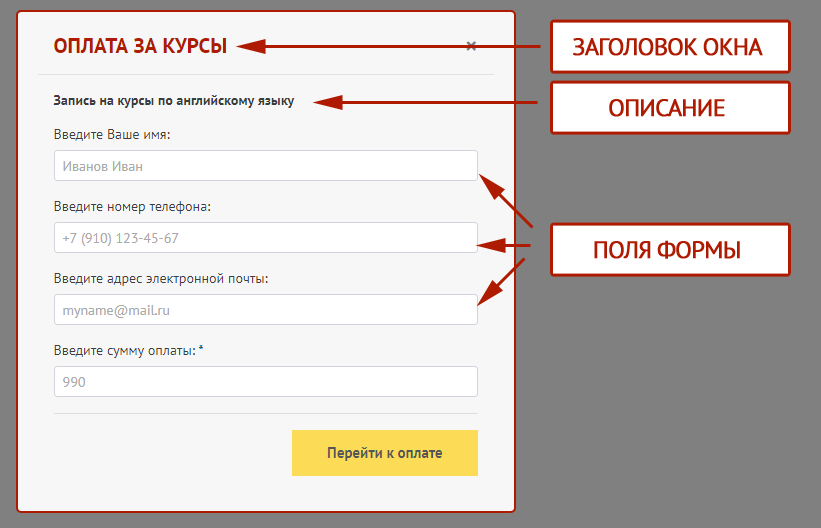The height and width of the screenshot is (528, 821).
Task: Click the Введите сумму оплаты label
Action: [125, 350]
